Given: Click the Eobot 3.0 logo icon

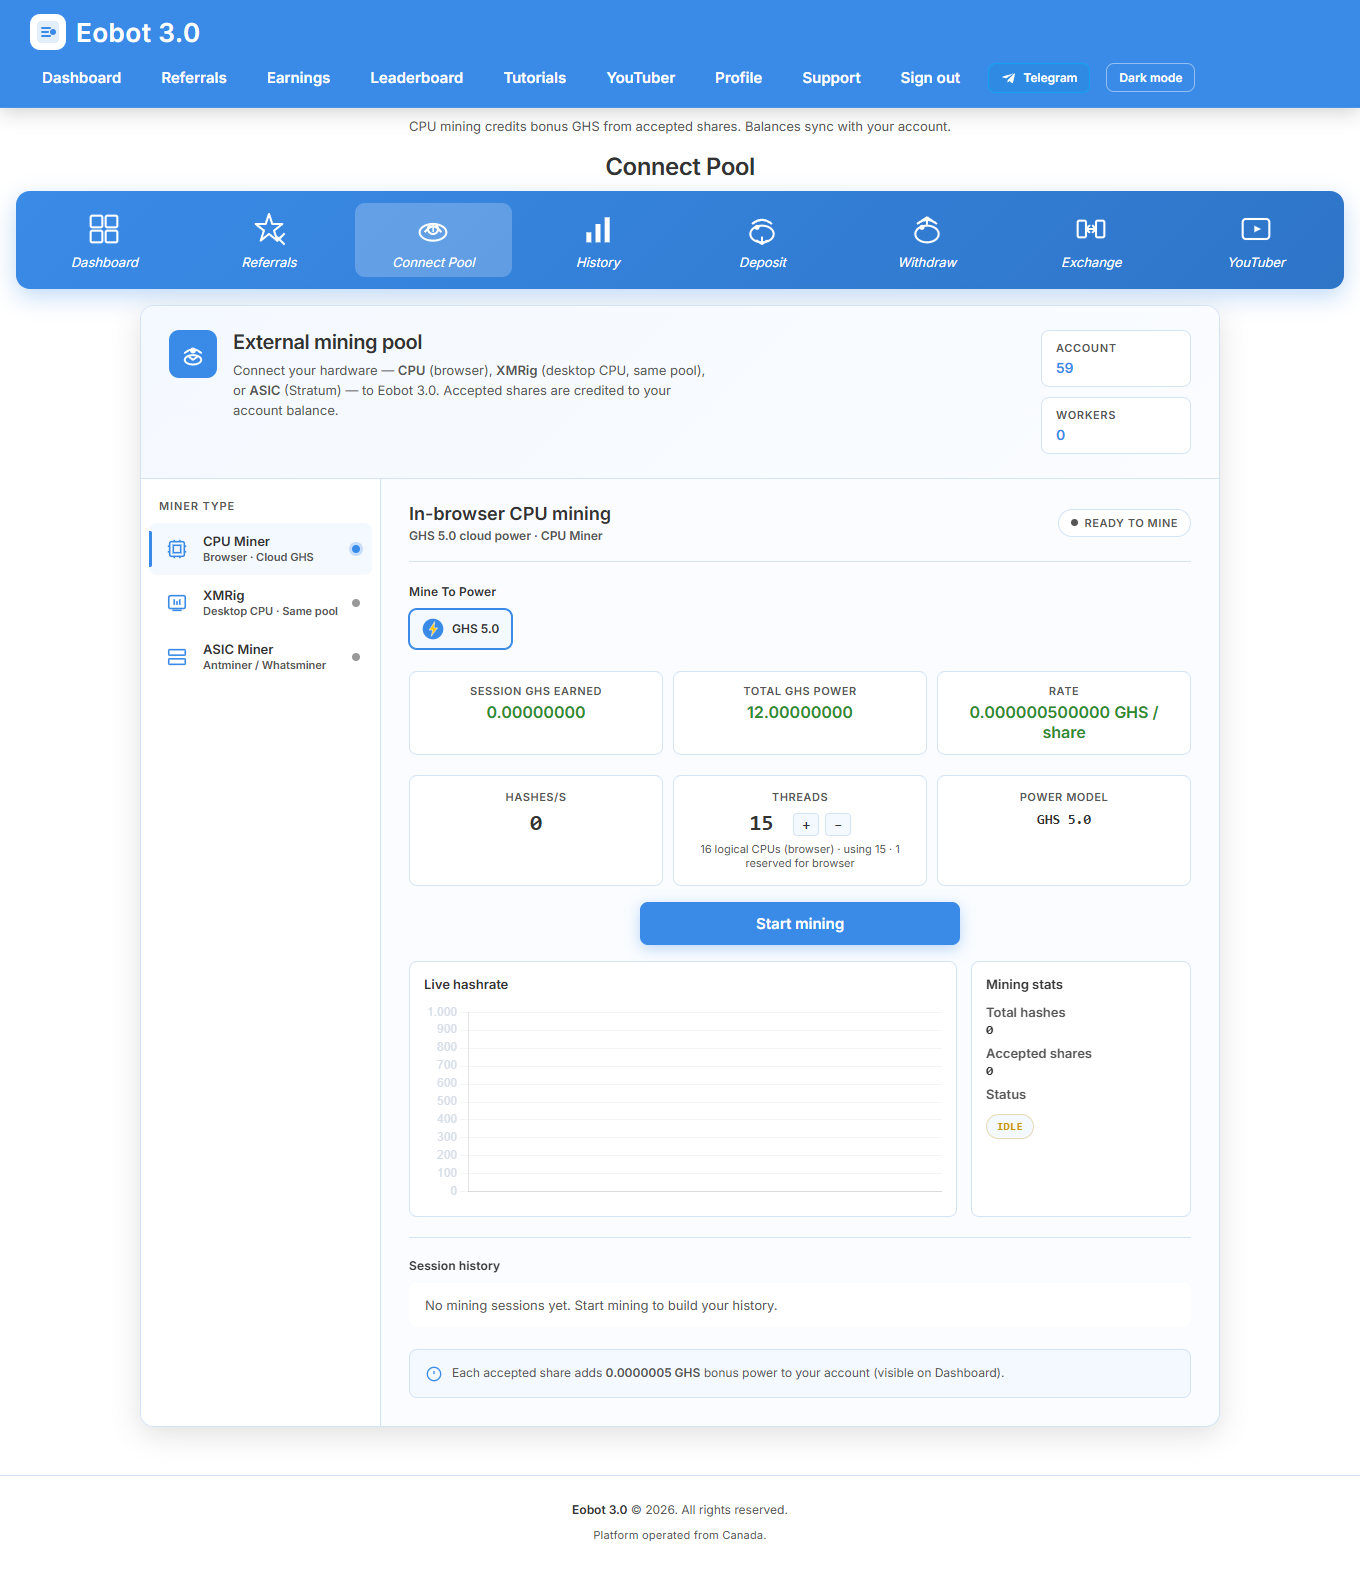Looking at the screenshot, I should 48,32.
